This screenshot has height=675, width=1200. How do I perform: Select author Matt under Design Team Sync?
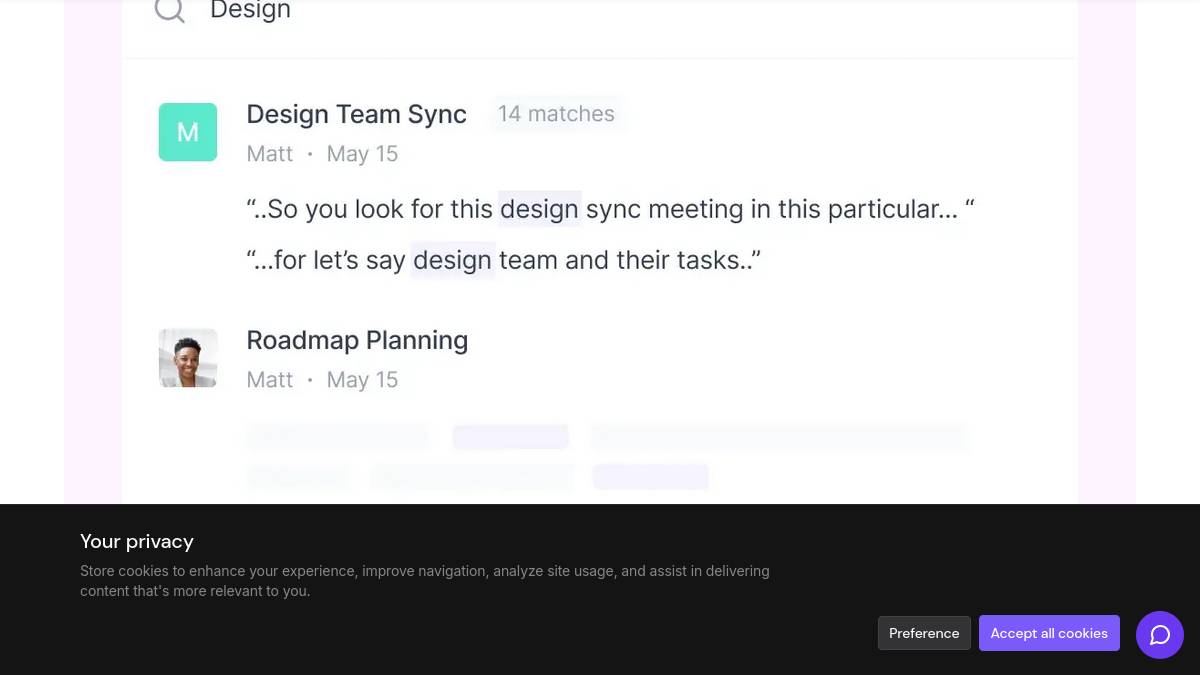click(270, 154)
